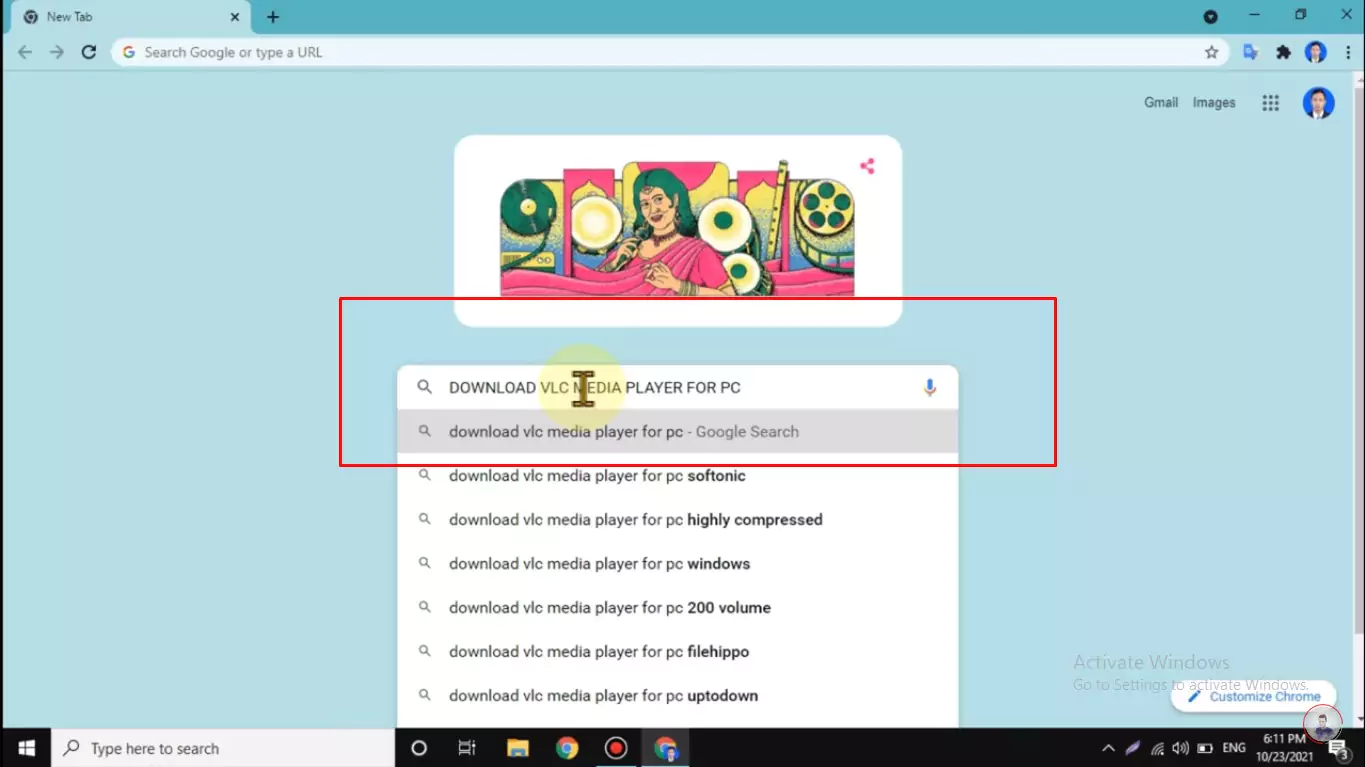The image size is (1365, 767).
Task: Select the New Tab browser tab
Action: click(x=132, y=17)
